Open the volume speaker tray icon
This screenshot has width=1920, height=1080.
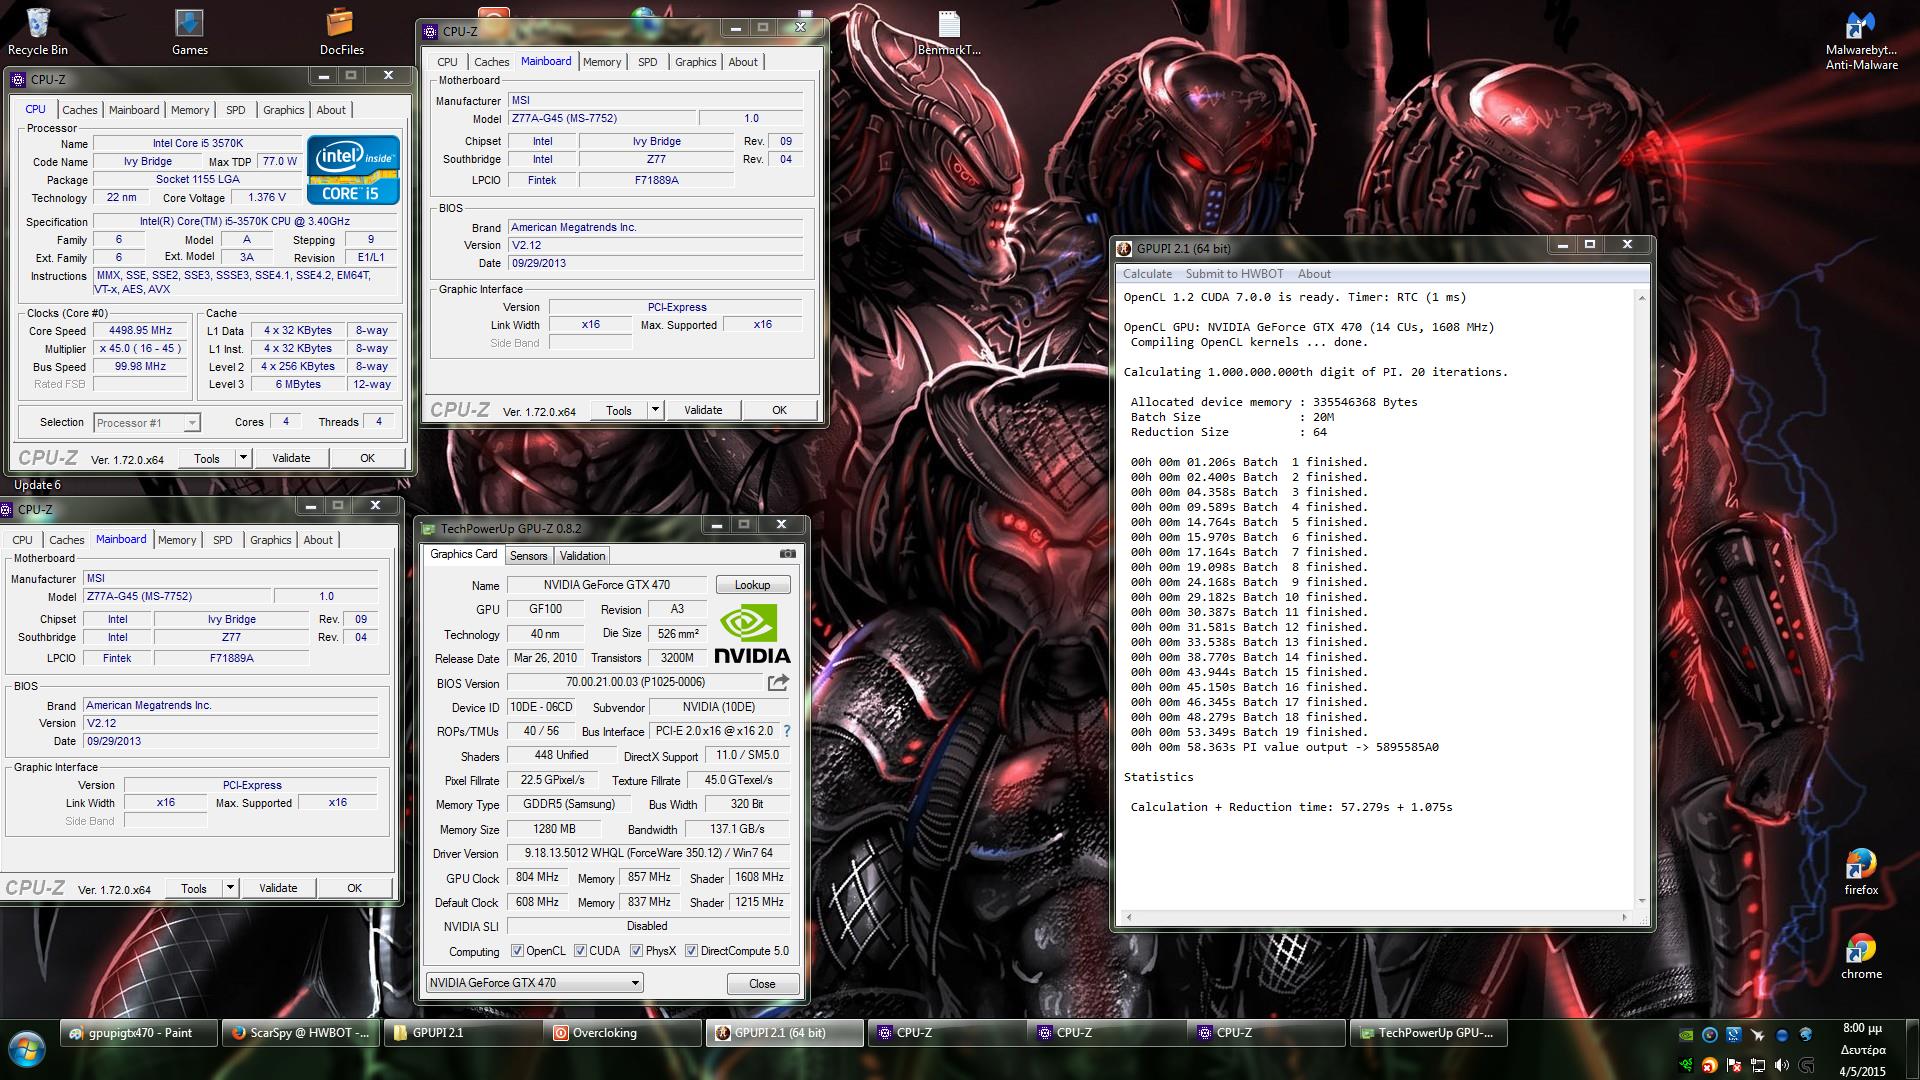[x=1781, y=1066]
